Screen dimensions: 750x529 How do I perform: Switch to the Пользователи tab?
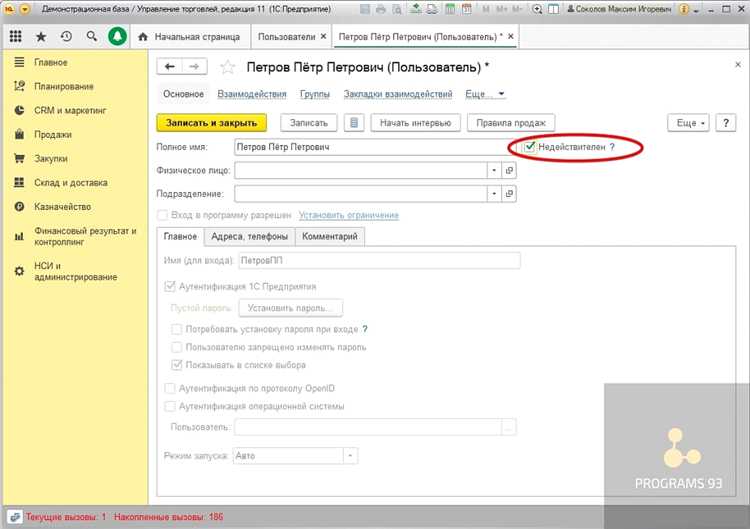(287, 37)
